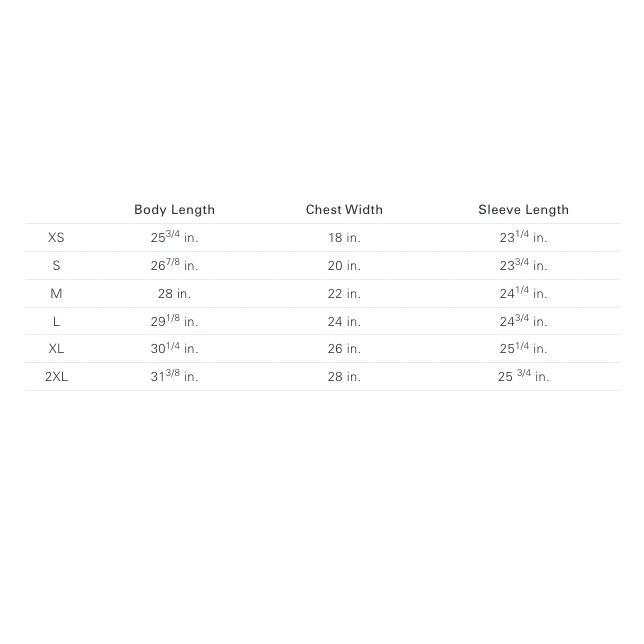
Task: Click the Chest Width column header
Action: 344,210
